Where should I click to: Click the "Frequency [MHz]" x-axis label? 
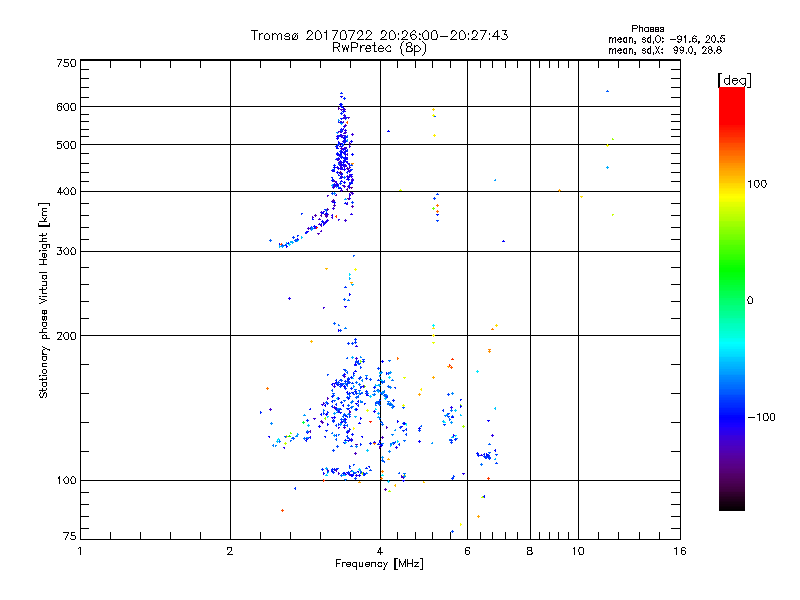click(379, 564)
